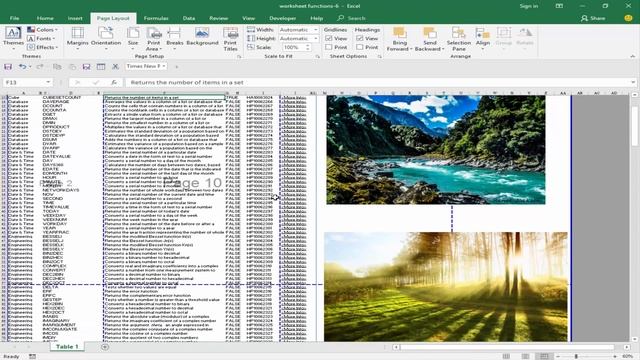This screenshot has height=360, width=640.
Task: Open the Themes gallery
Action: pyautogui.click(x=13, y=38)
